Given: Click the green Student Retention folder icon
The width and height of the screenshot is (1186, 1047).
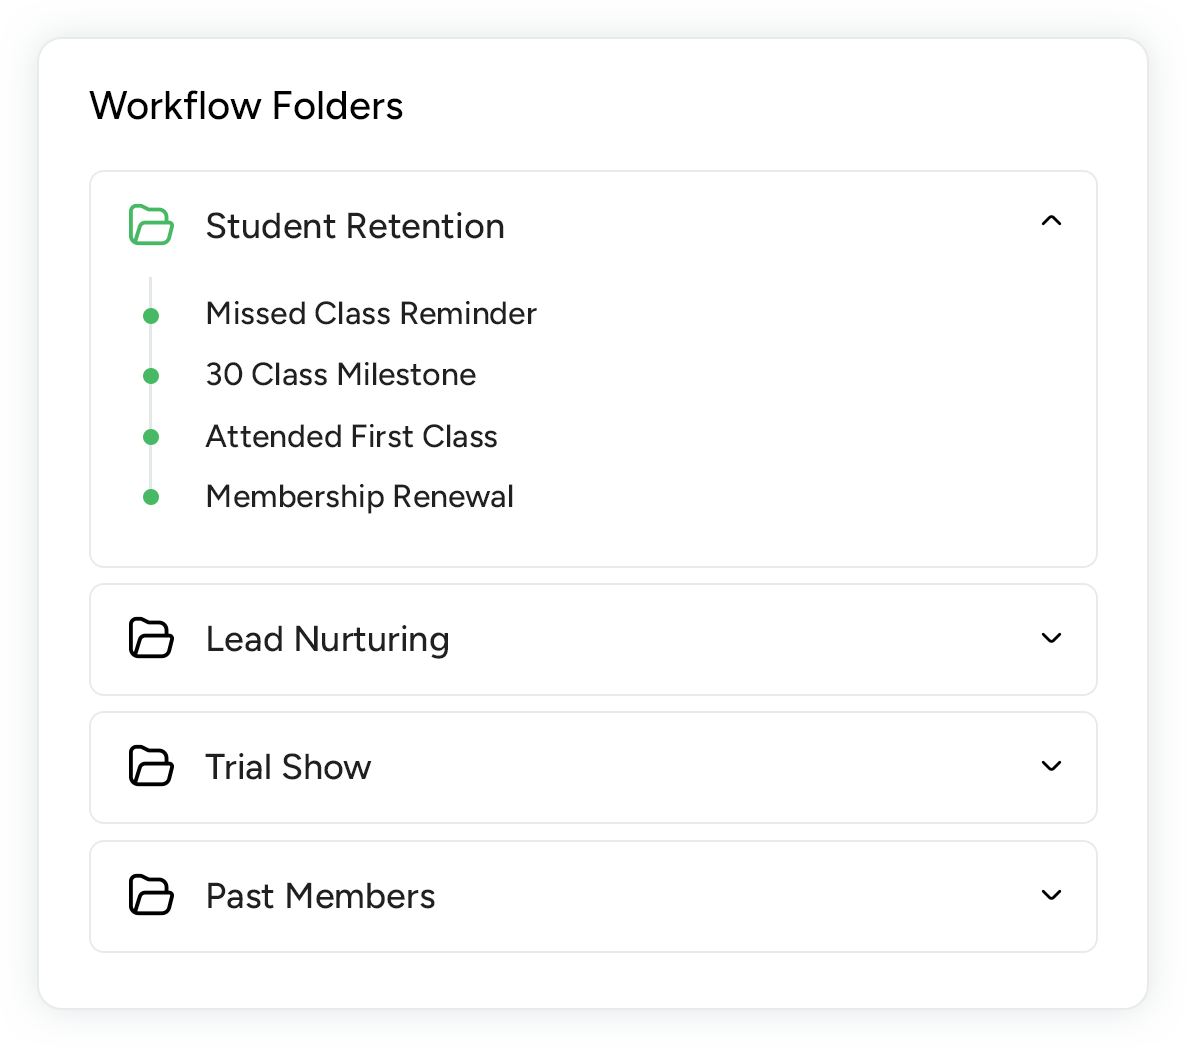Looking at the screenshot, I should point(151,225).
